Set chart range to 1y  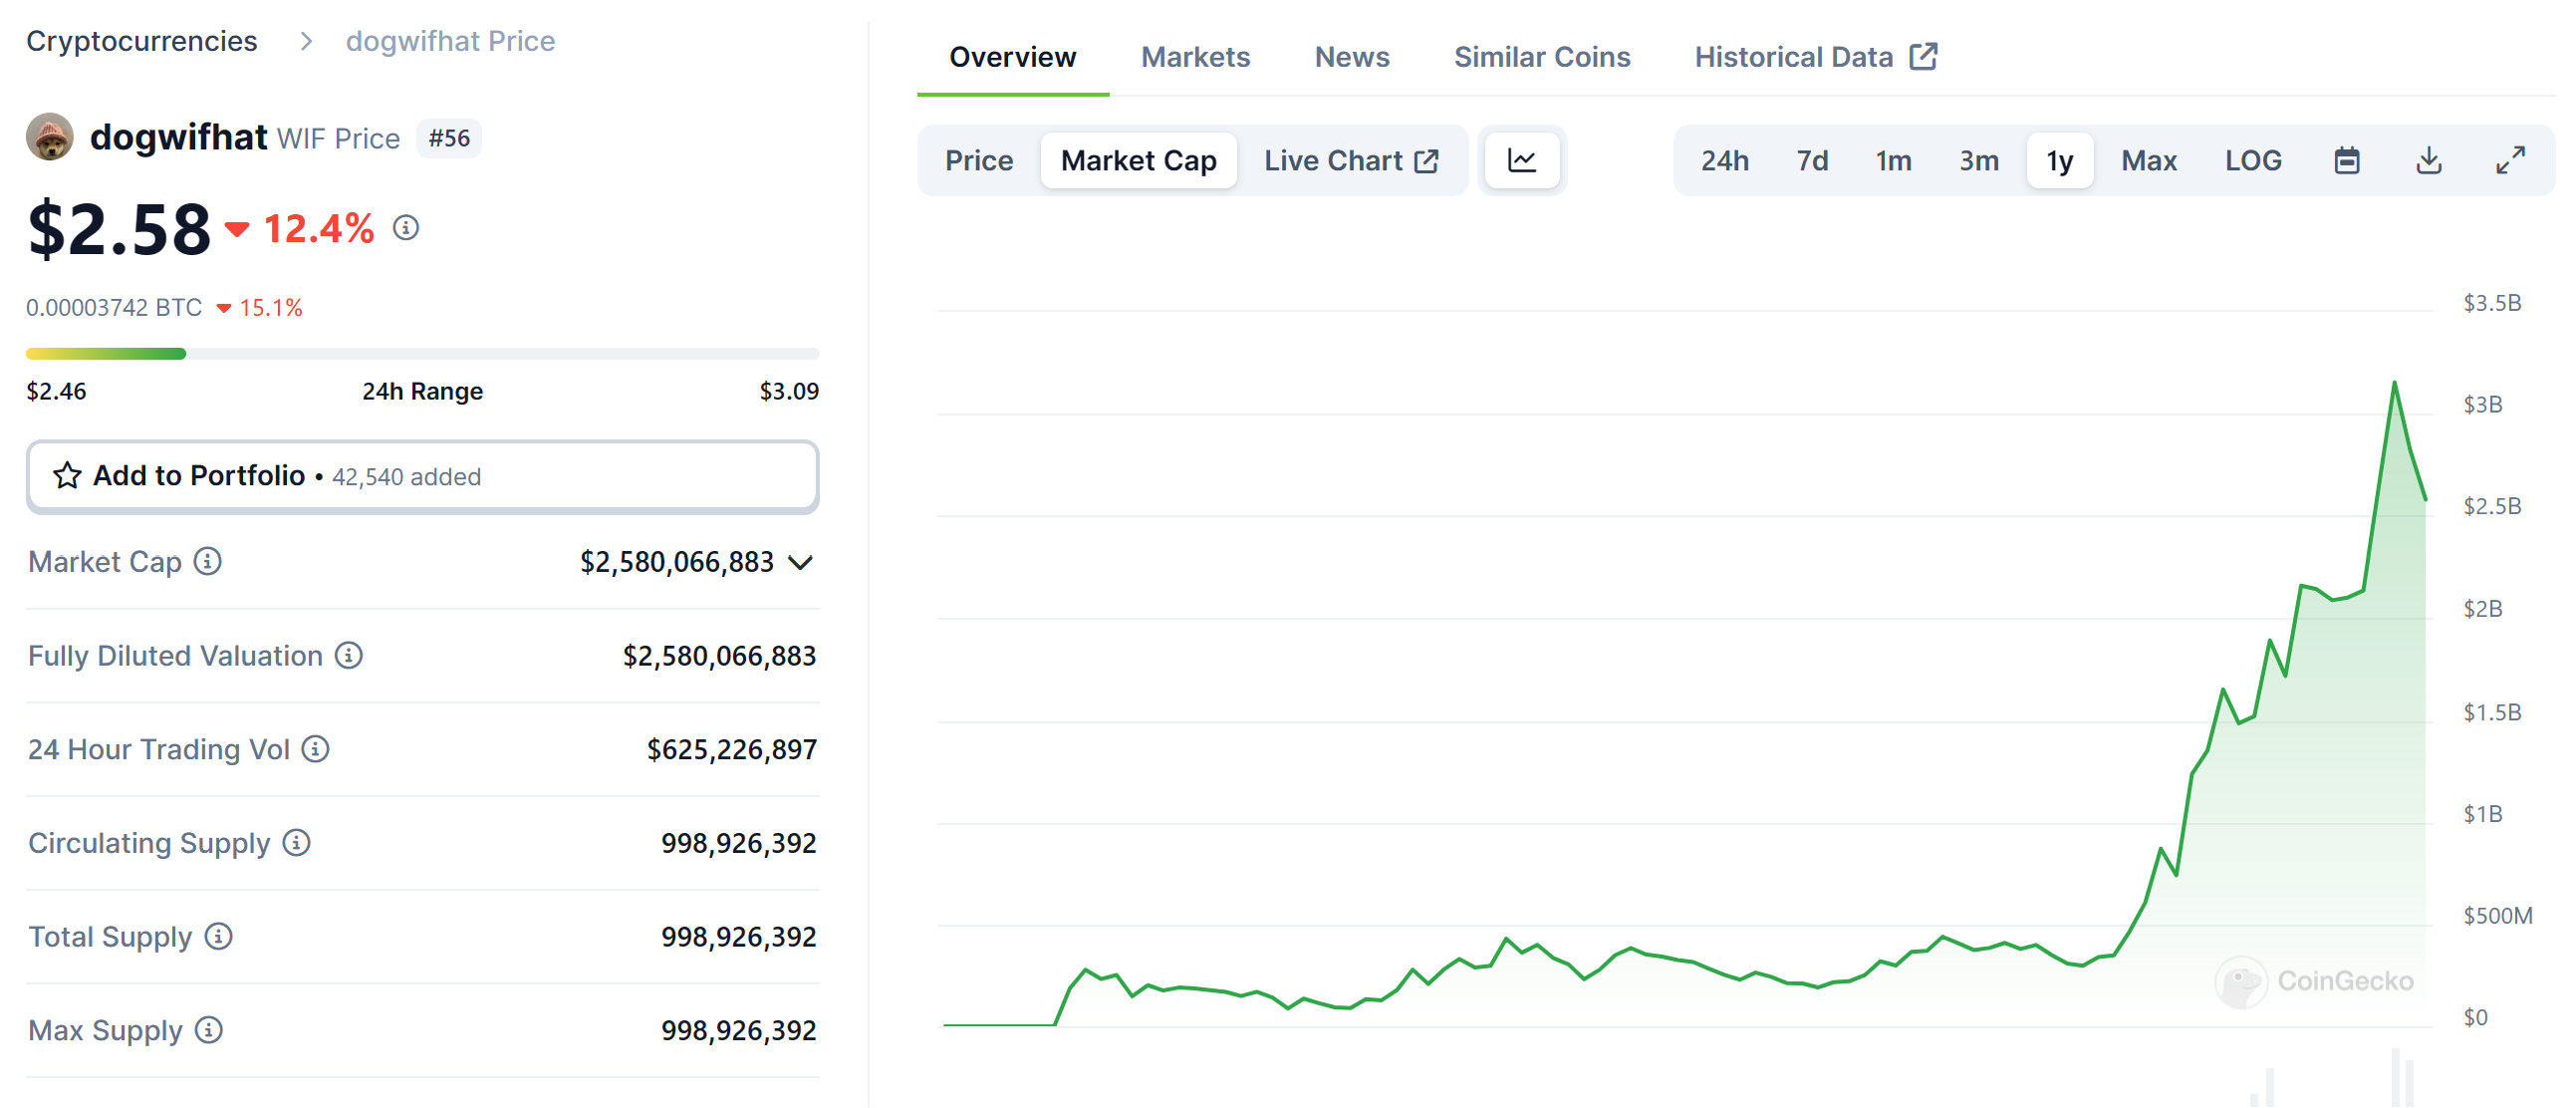point(2060,160)
